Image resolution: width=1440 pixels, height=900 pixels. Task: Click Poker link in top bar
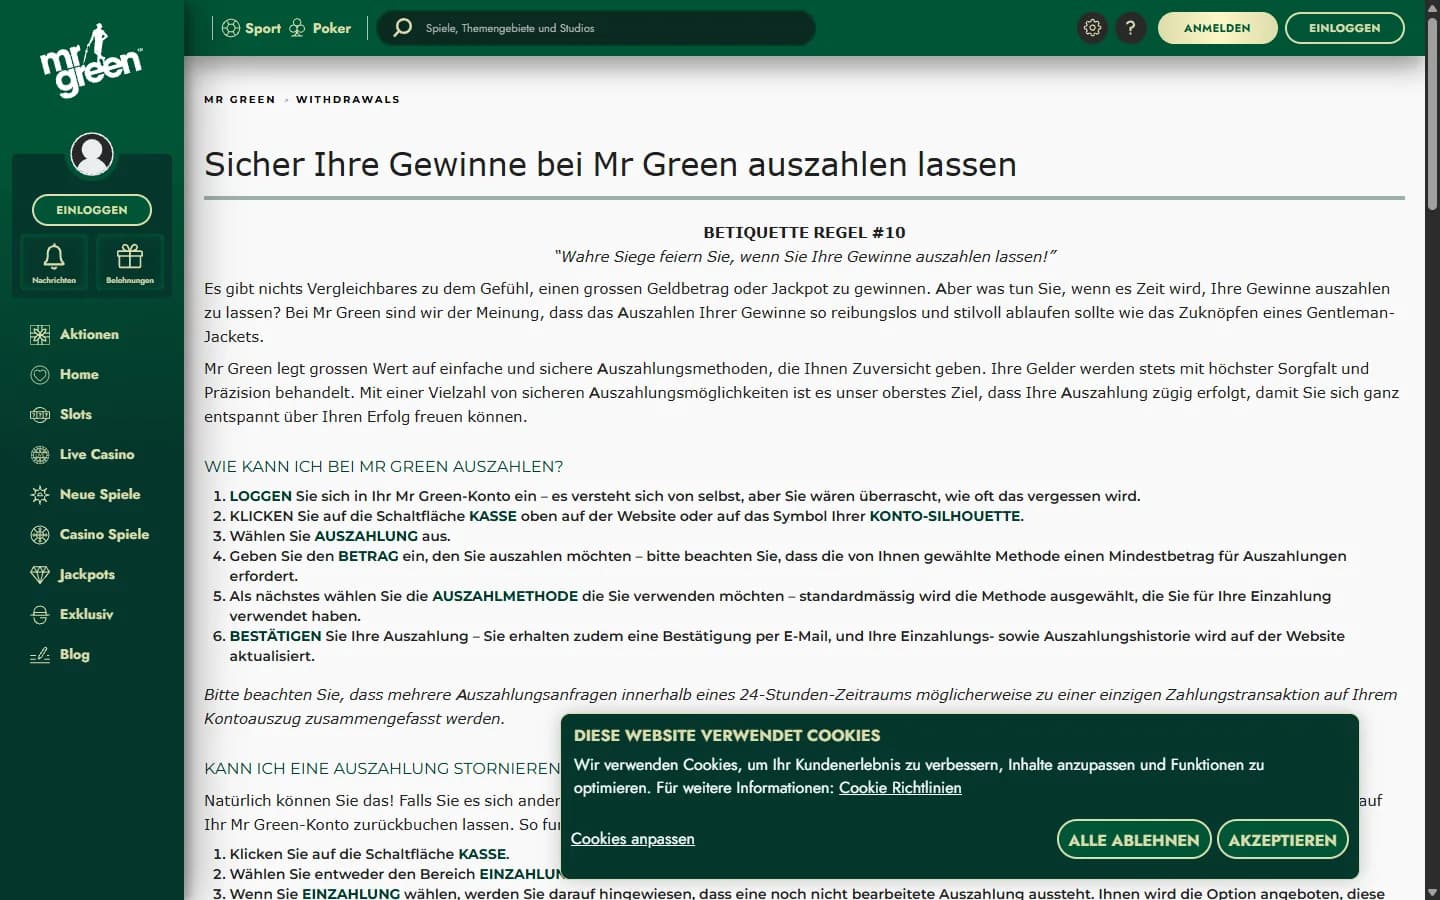(x=332, y=28)
